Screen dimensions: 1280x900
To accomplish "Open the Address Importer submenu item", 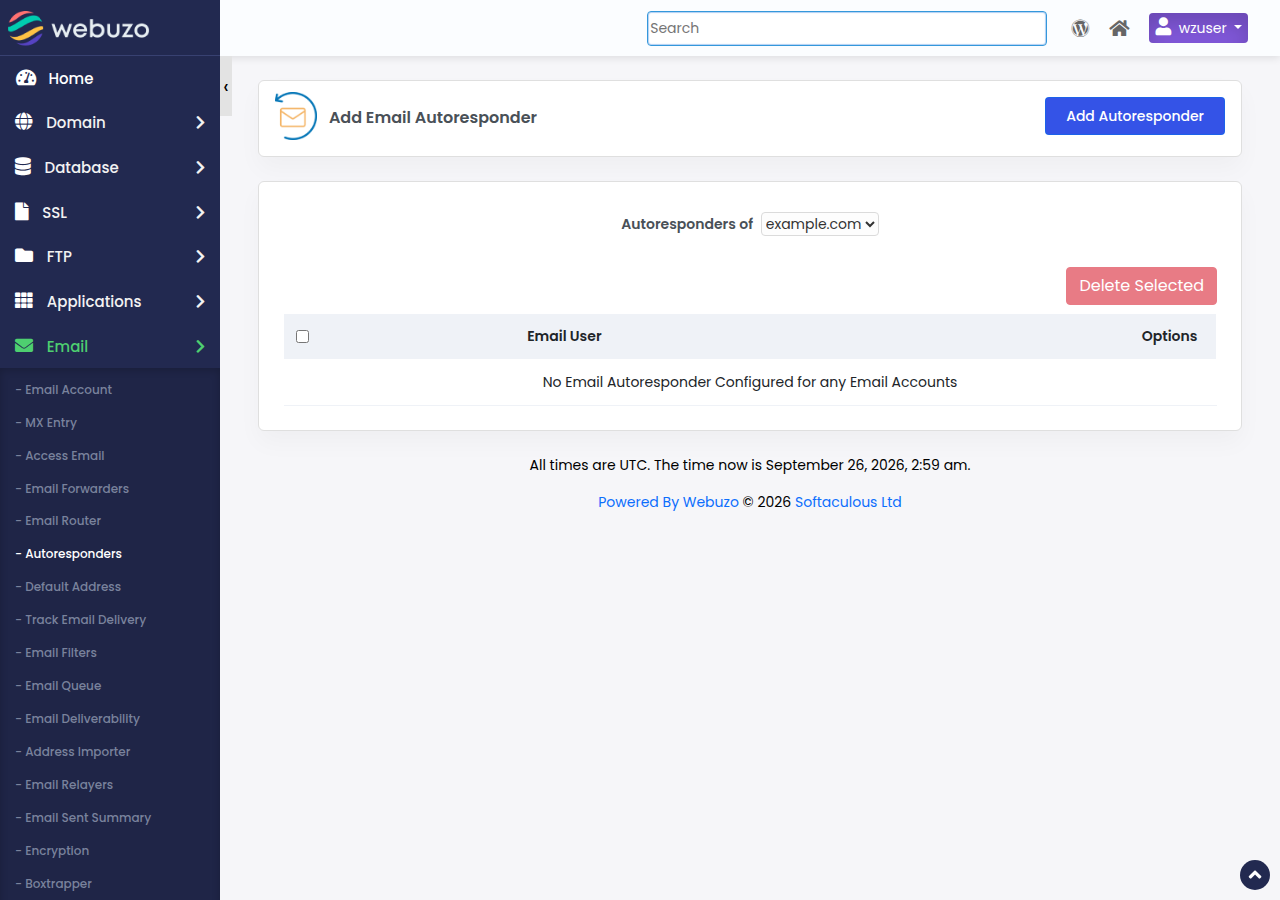I will click(73, 752).
